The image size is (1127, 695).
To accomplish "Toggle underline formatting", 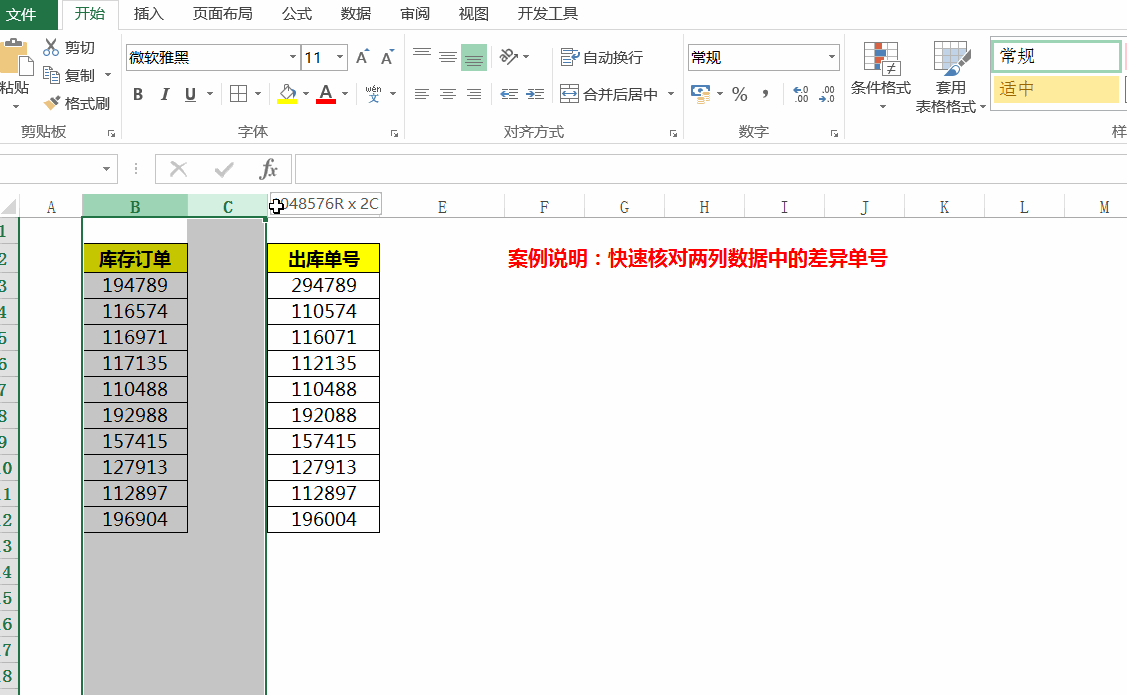I will point(190,94).
